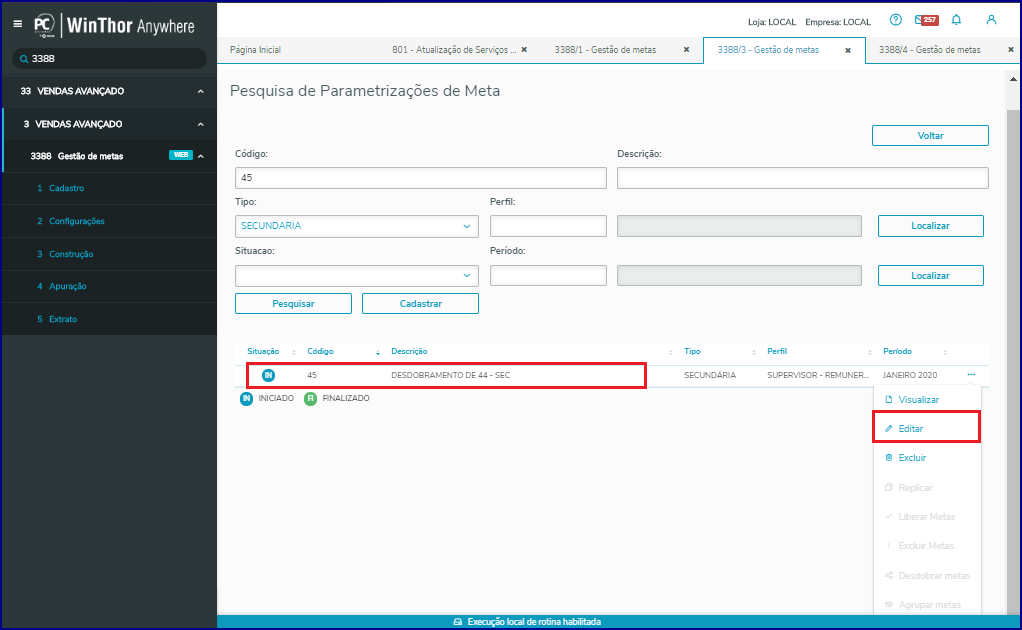Open Apuração in the sidebar

[x=68, y=286]
